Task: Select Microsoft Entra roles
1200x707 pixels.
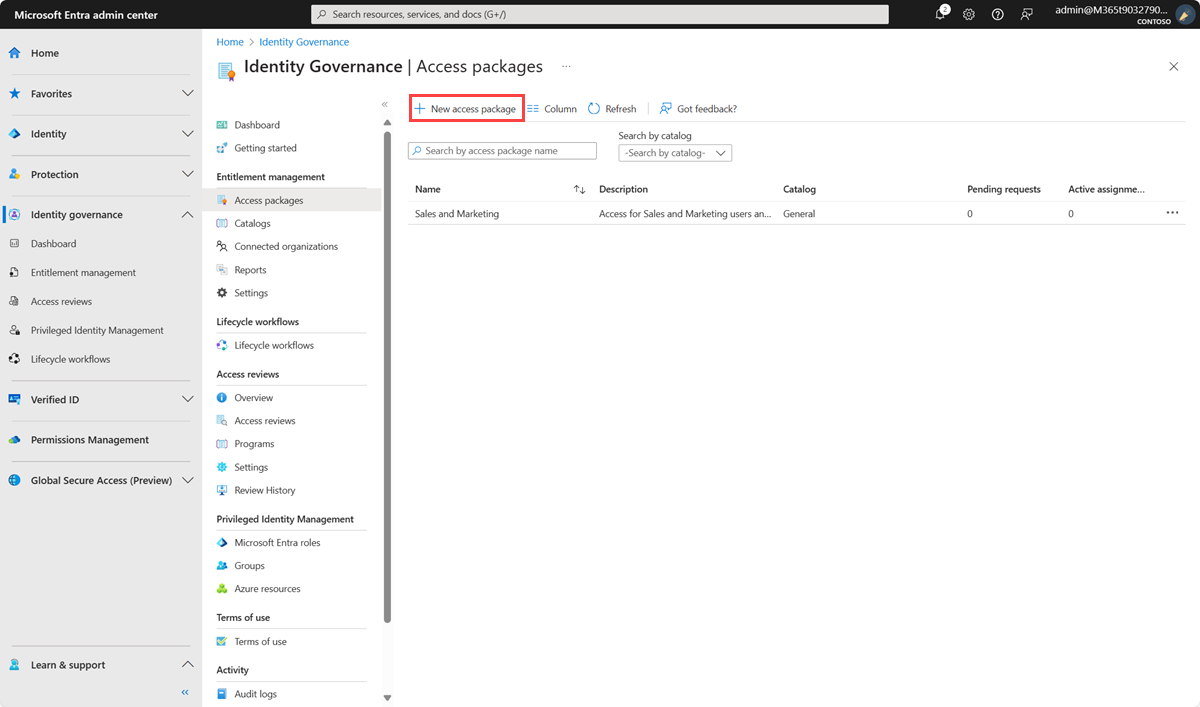Action: point(278,542)
